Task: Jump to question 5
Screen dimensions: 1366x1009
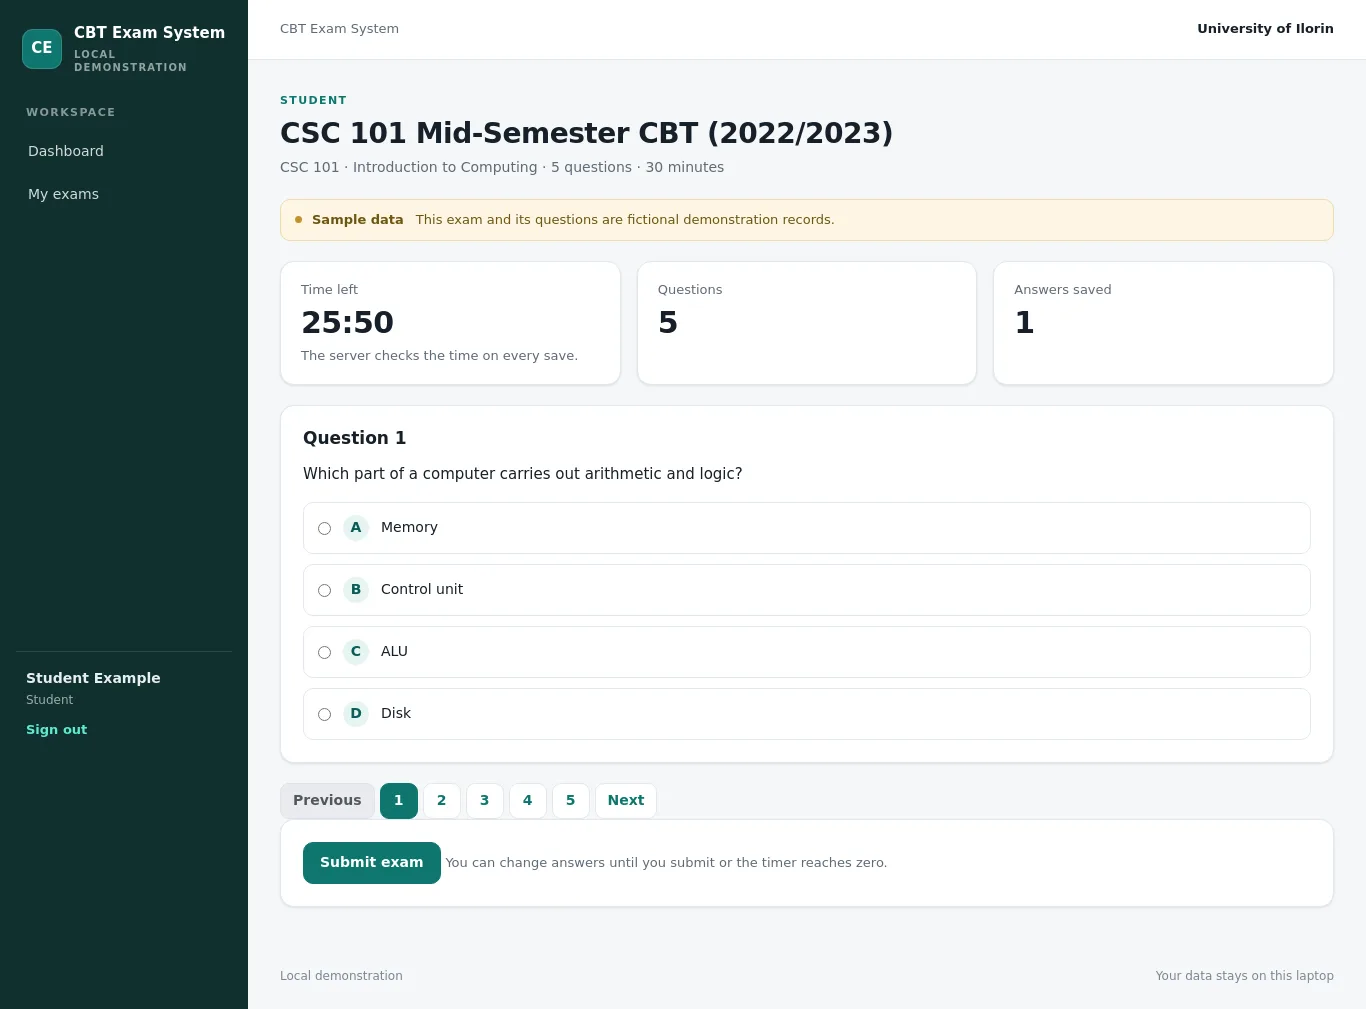Action: tap(571, 801)
